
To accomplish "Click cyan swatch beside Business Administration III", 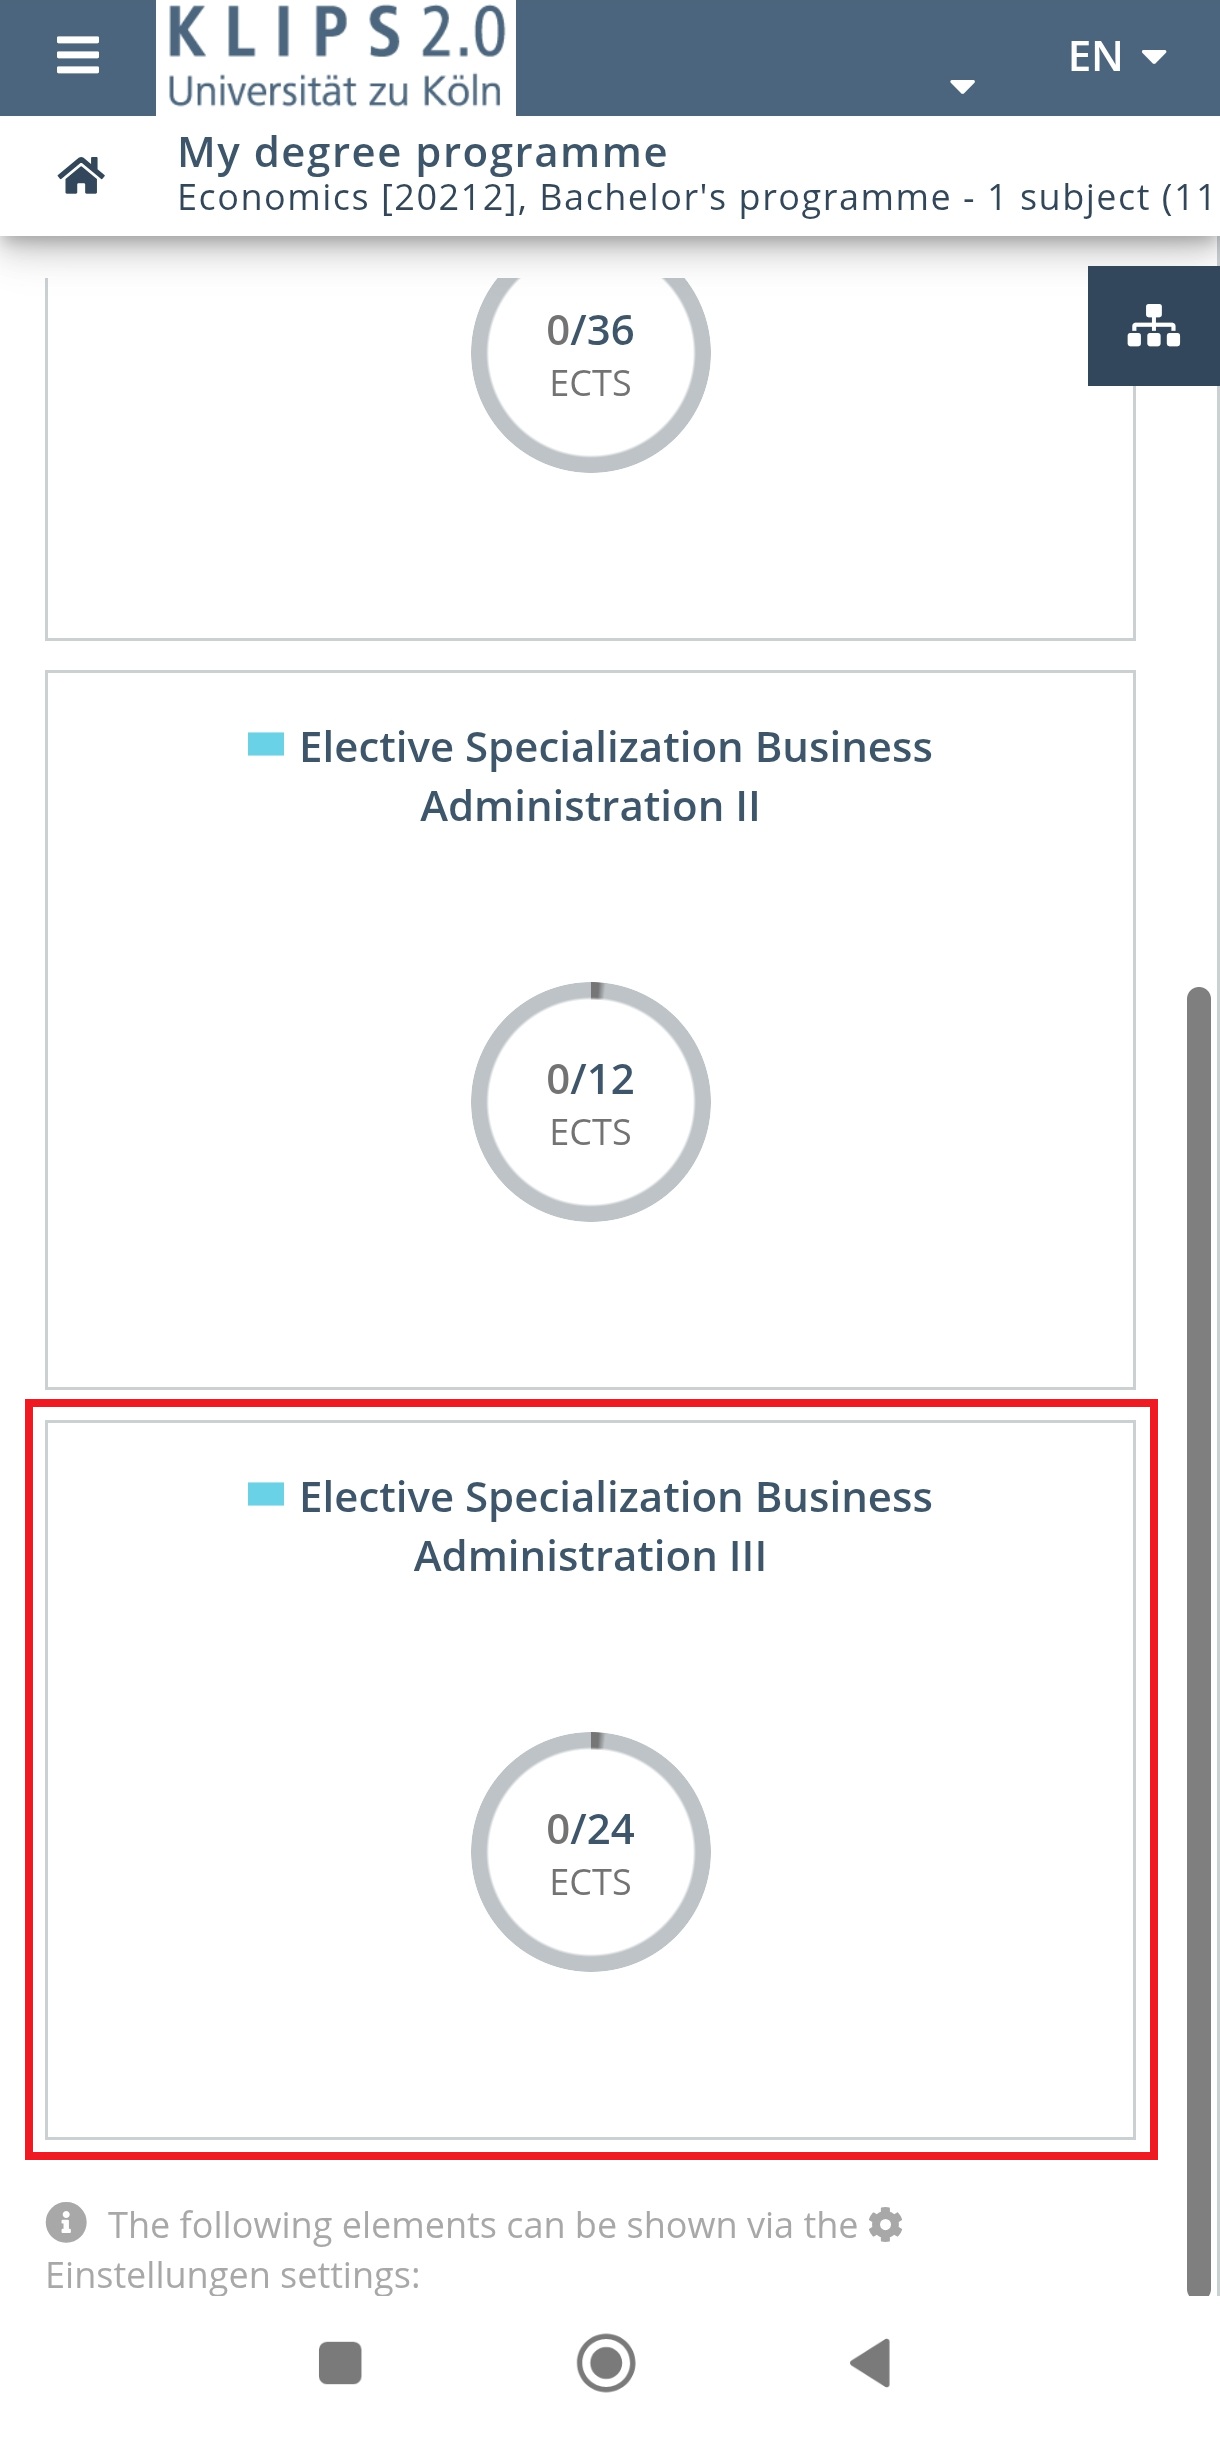I will tap(266, 1494).
